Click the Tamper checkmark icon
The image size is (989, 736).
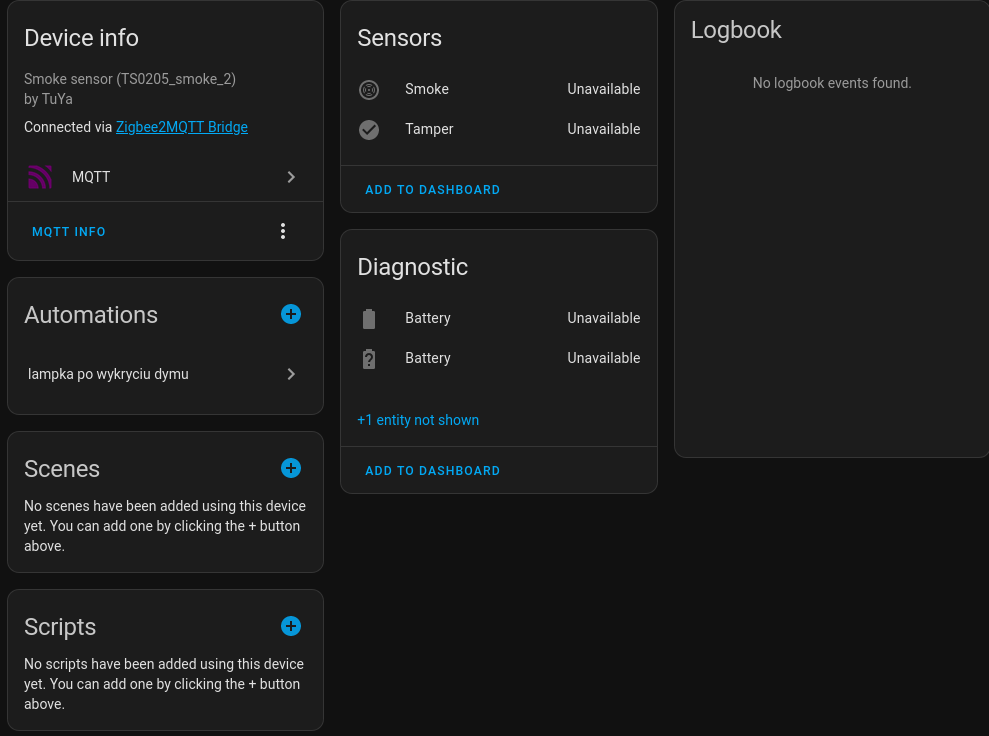[369, 130]
